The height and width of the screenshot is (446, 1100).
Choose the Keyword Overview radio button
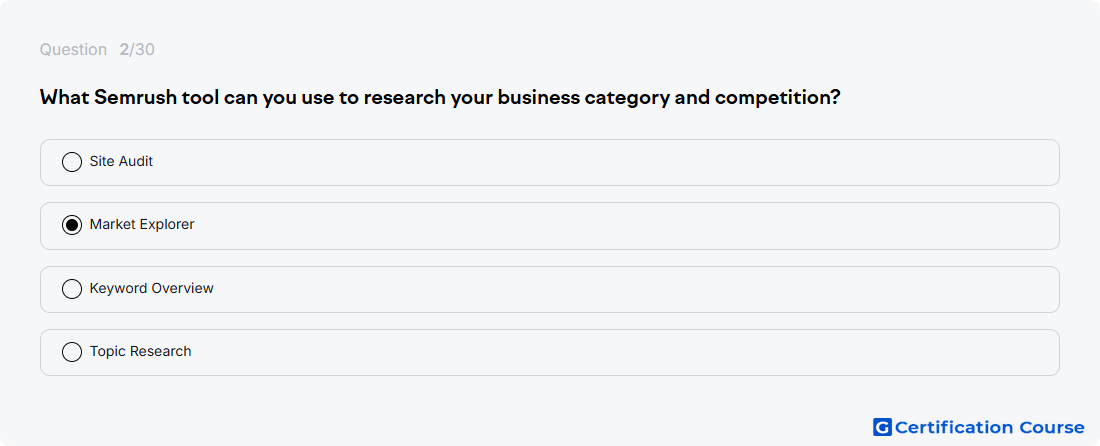pyautogui.click(x=72, y=289)
